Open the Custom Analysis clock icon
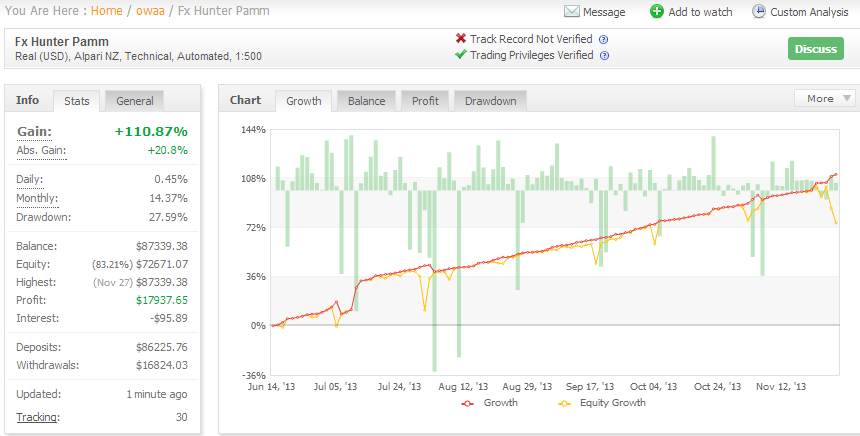 [759, 12]
